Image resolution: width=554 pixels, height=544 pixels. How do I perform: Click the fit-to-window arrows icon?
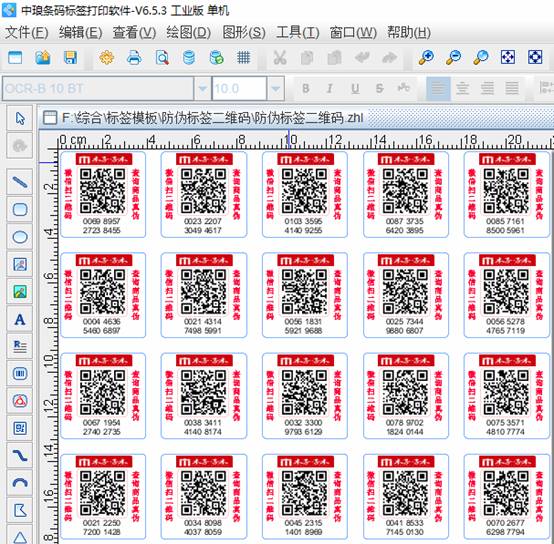click(x=508, y=57)
